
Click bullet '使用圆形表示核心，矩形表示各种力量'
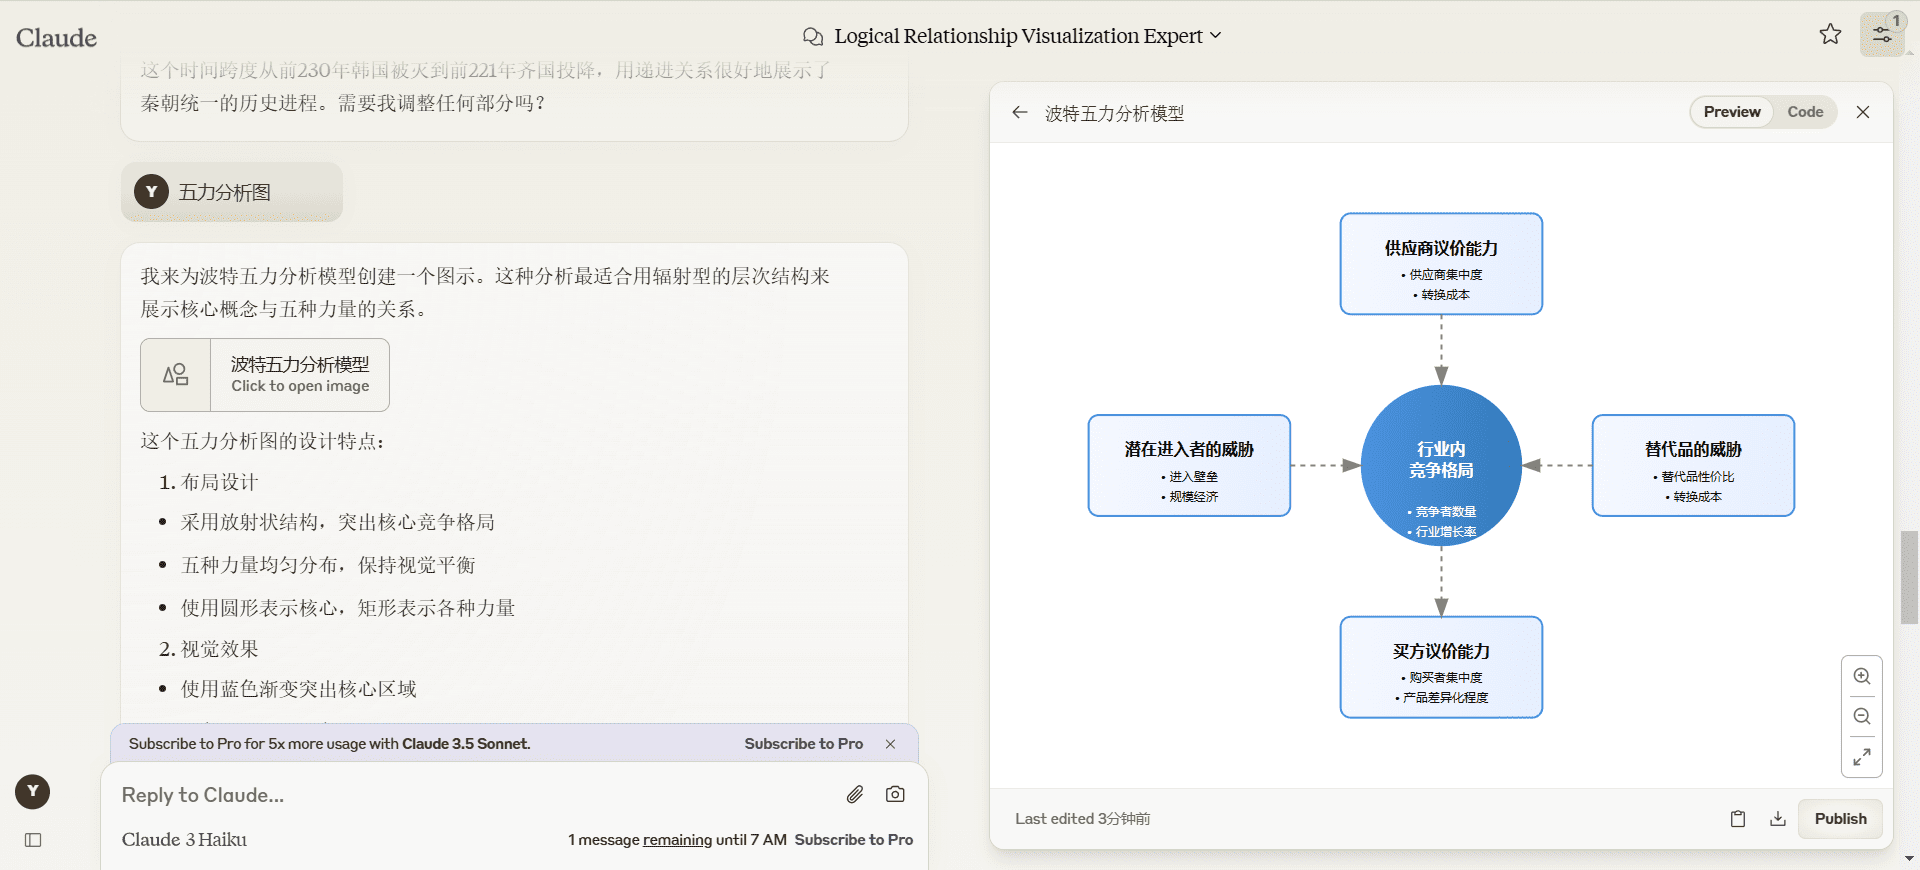pyautogui.click(x=348, y=608)
